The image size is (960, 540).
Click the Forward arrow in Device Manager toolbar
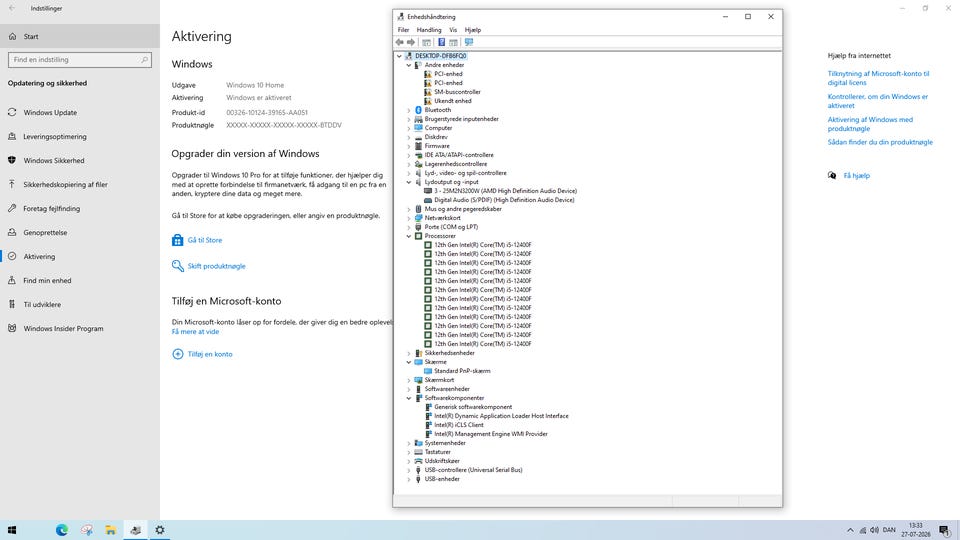[x=411, y=42]
